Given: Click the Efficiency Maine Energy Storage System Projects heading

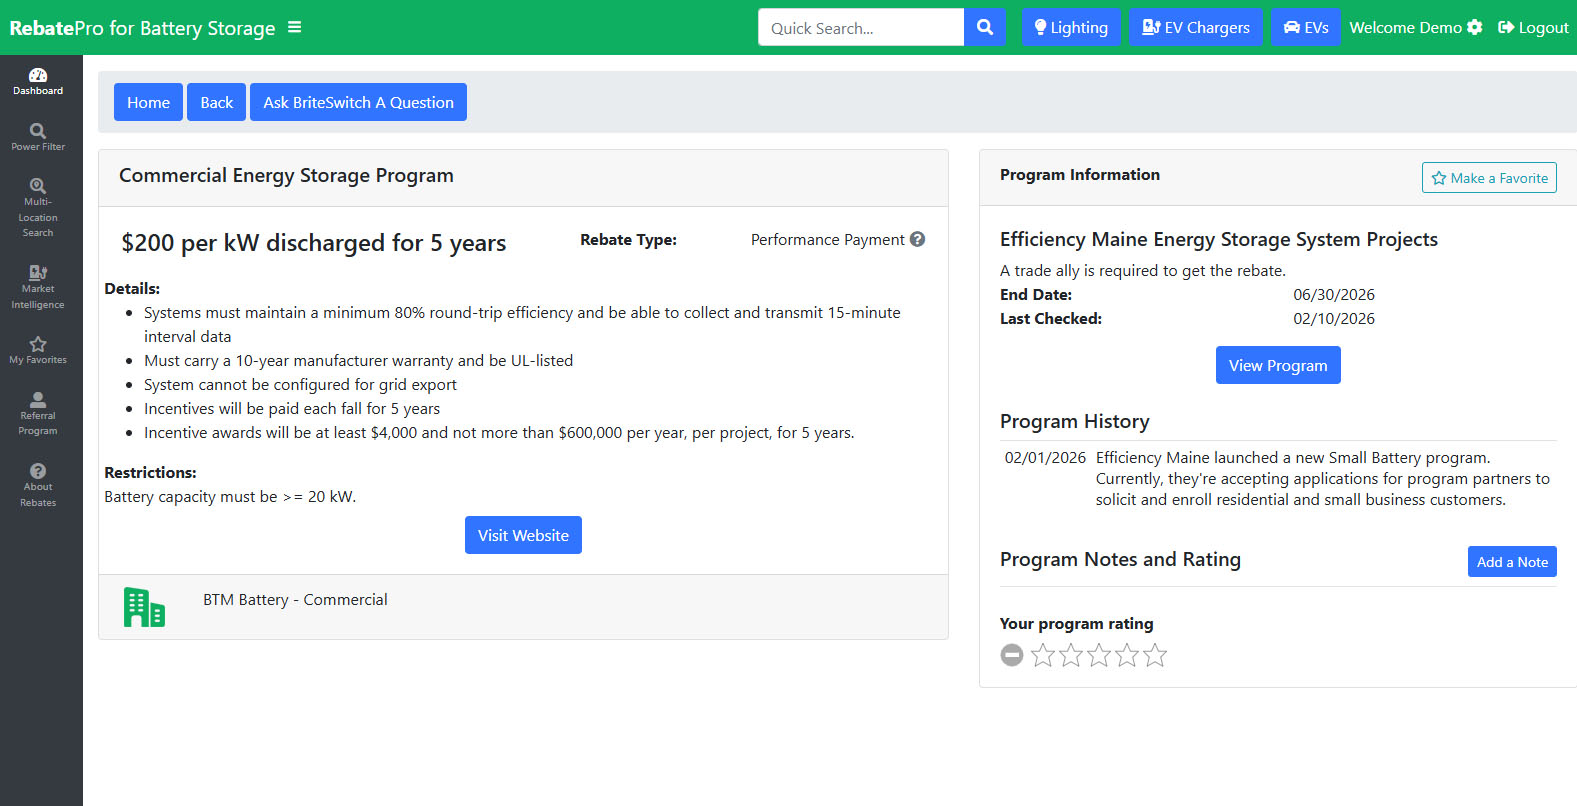Looking at the screenshot, I should [1219, 239].
